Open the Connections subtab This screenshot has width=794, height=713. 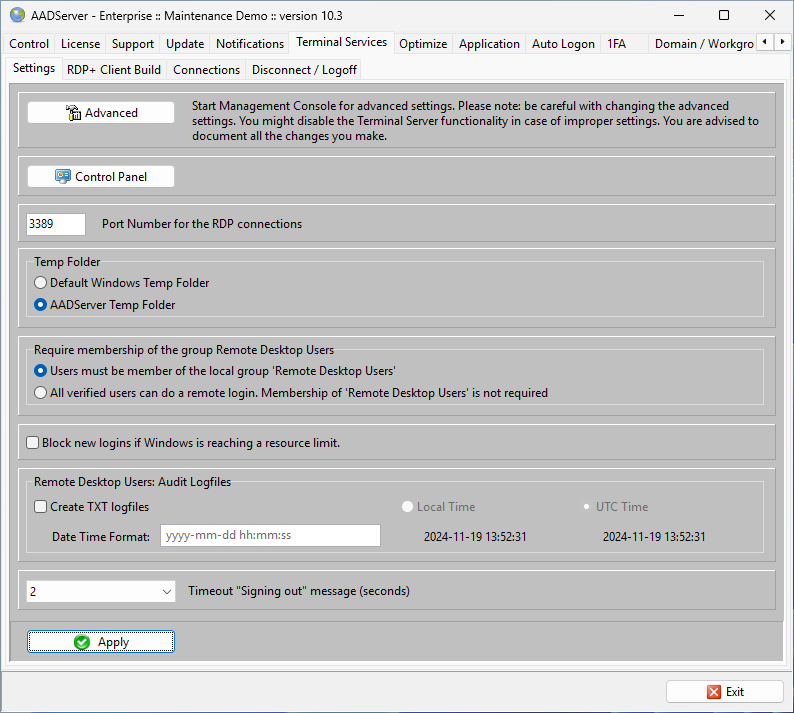click(206, 70)
